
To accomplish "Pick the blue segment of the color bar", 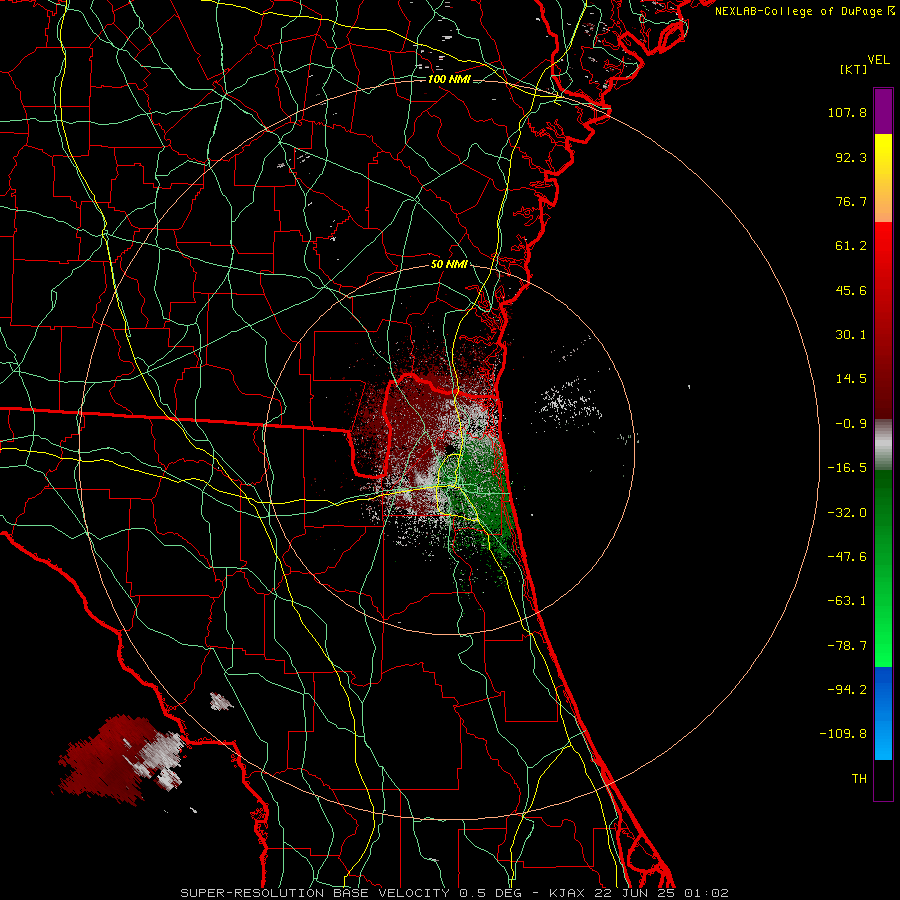I will pyautogui.click(x=883, y=713).
